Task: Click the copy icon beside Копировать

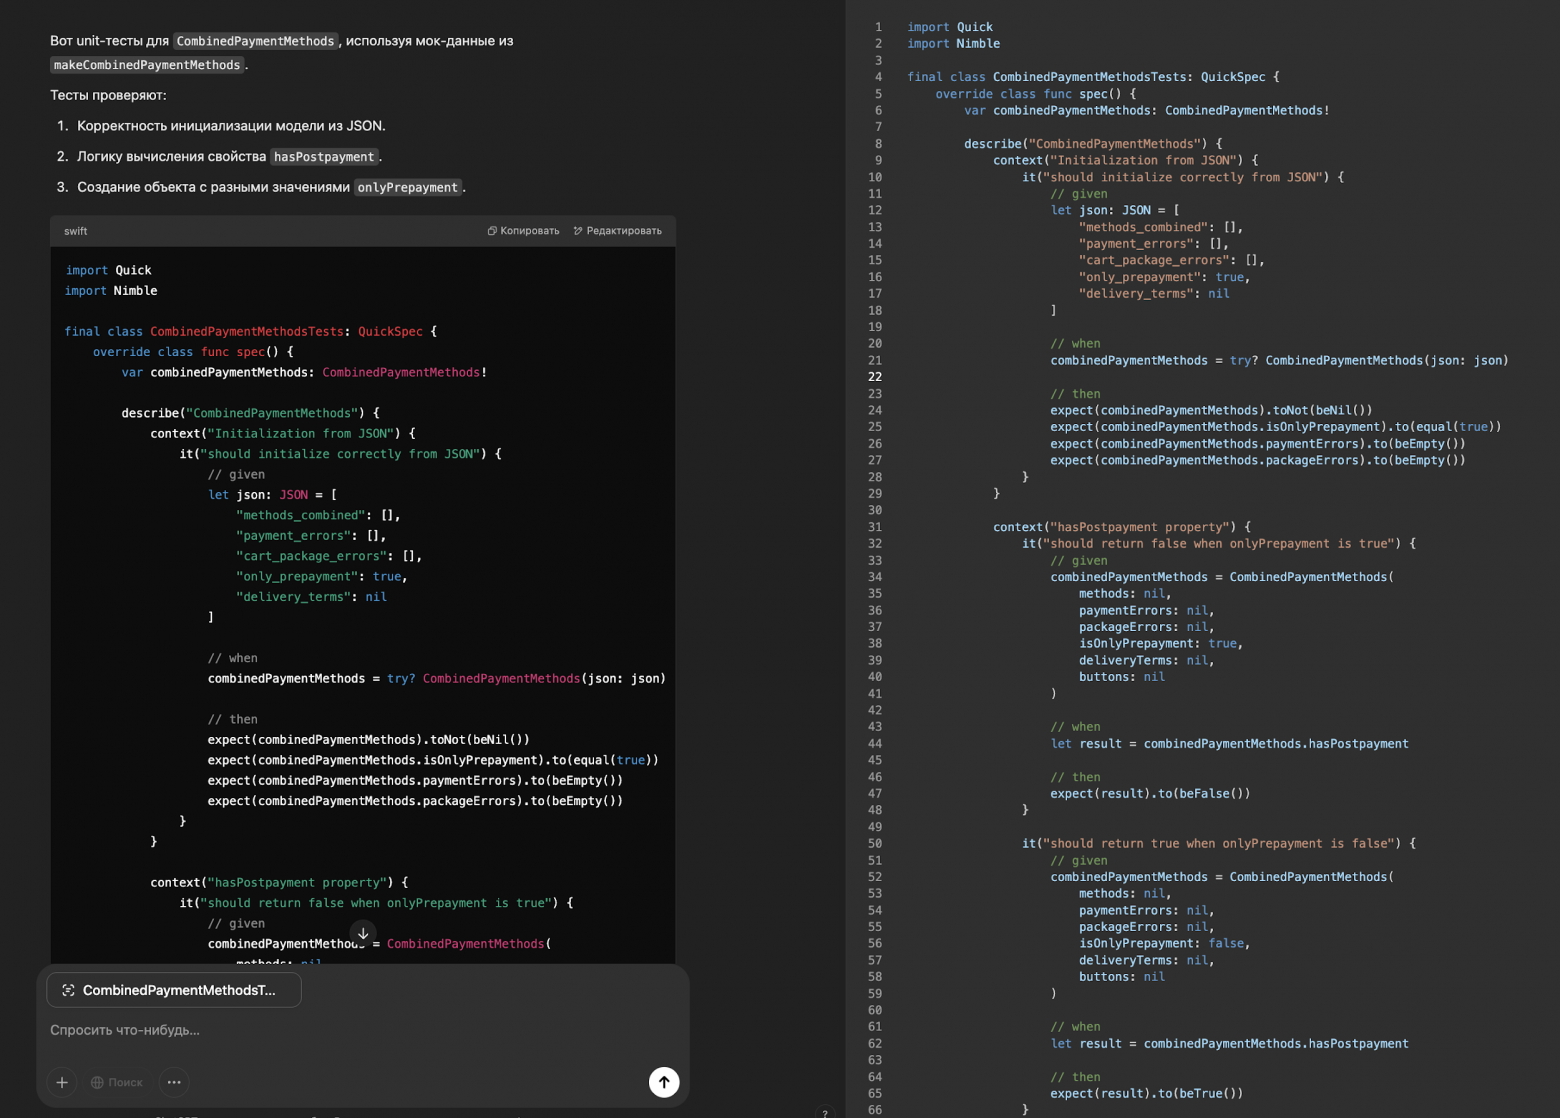Action: (x=492, y=231)
